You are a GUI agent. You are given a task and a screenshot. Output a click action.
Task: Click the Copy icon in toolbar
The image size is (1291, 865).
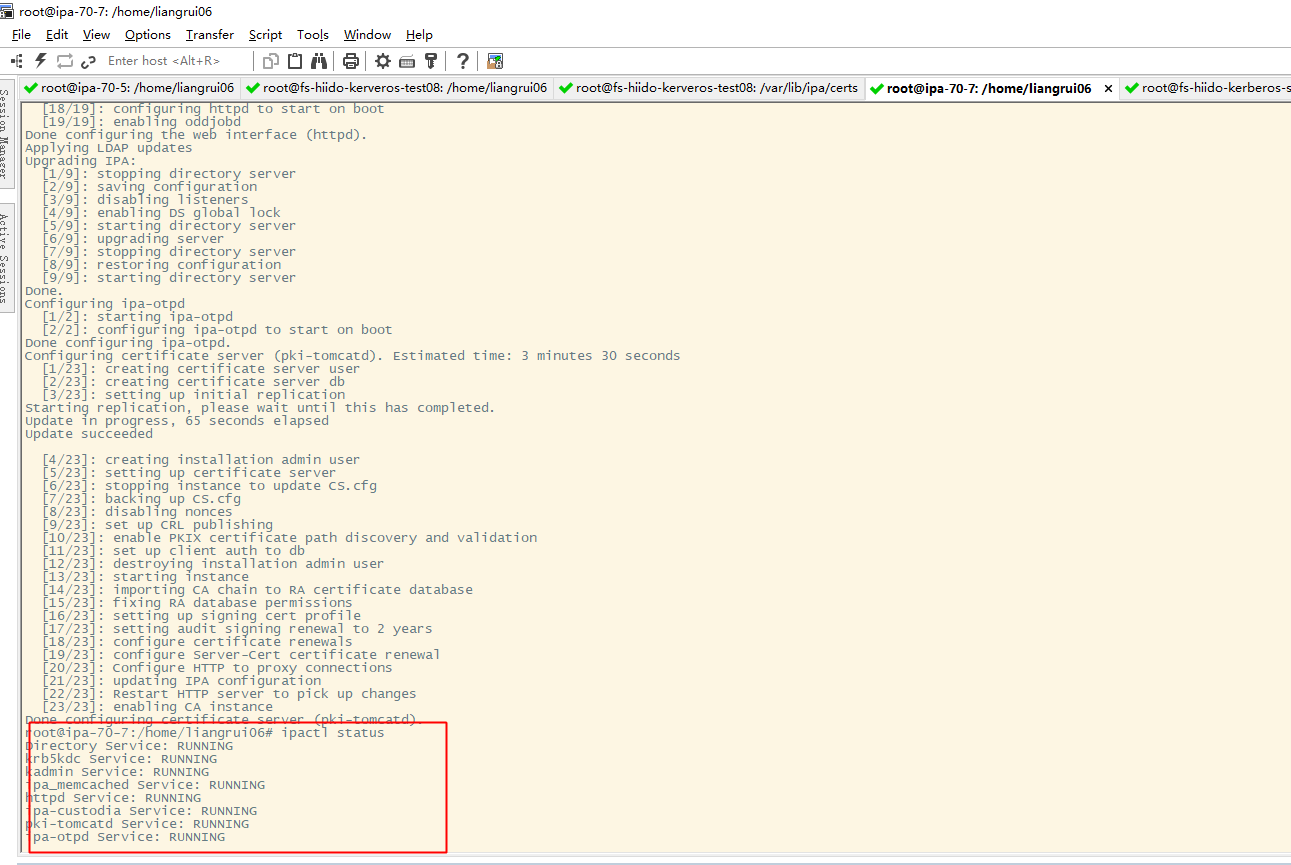(x=272, y=61)
